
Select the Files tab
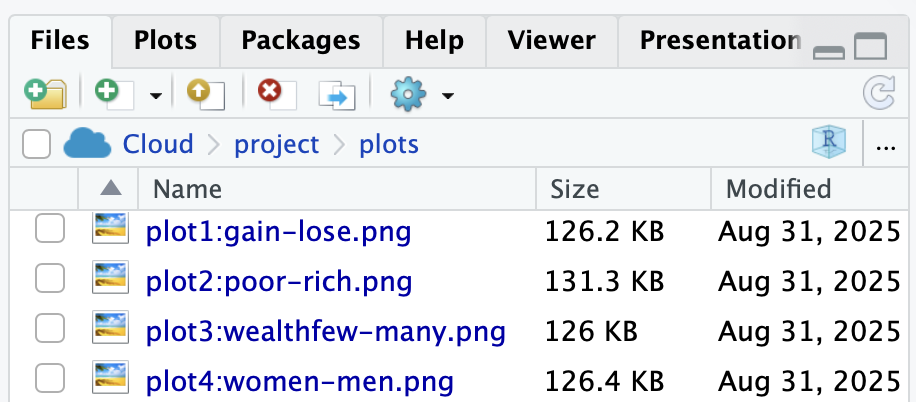[x=60, y=41]
